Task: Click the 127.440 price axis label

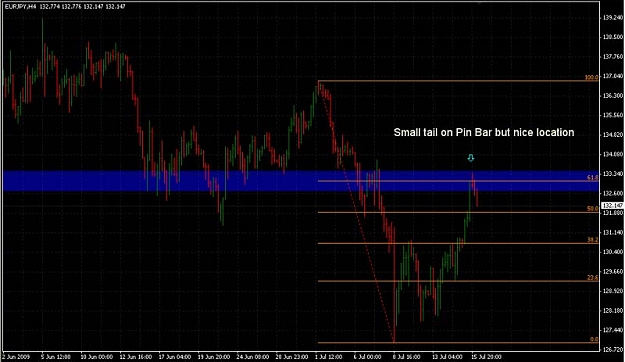Action: tap(613, 330)
